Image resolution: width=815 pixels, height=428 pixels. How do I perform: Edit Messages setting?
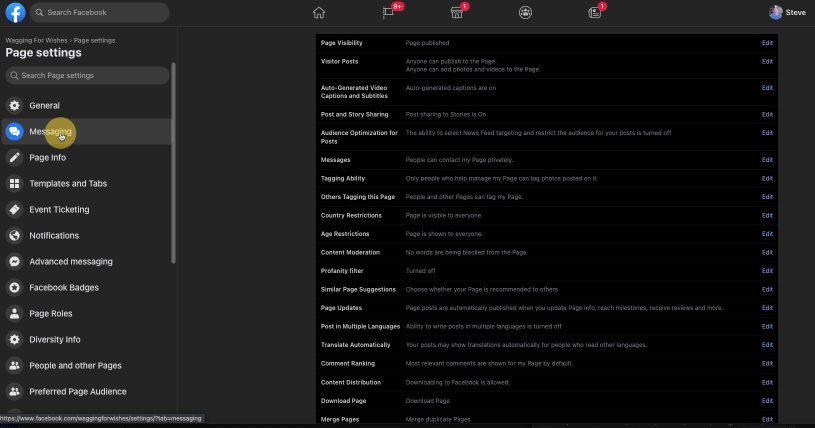(x=767, y=160)
